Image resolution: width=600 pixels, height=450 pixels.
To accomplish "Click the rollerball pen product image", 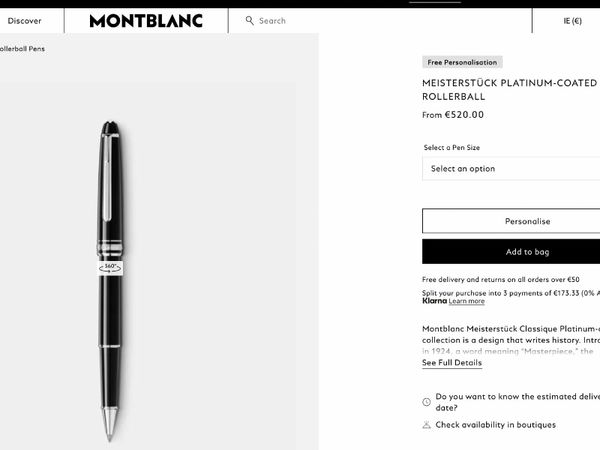I will [x=110, y=281].
